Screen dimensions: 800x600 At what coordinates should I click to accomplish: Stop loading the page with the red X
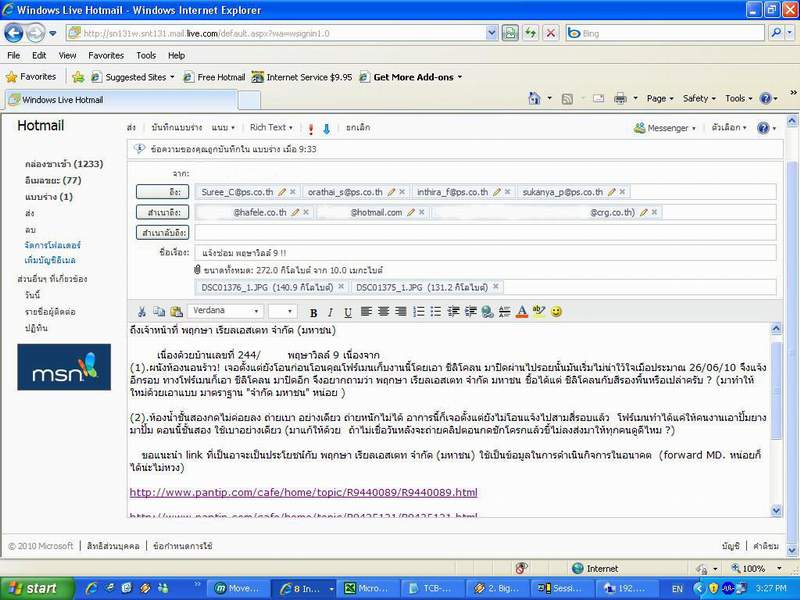pos(551,34)
